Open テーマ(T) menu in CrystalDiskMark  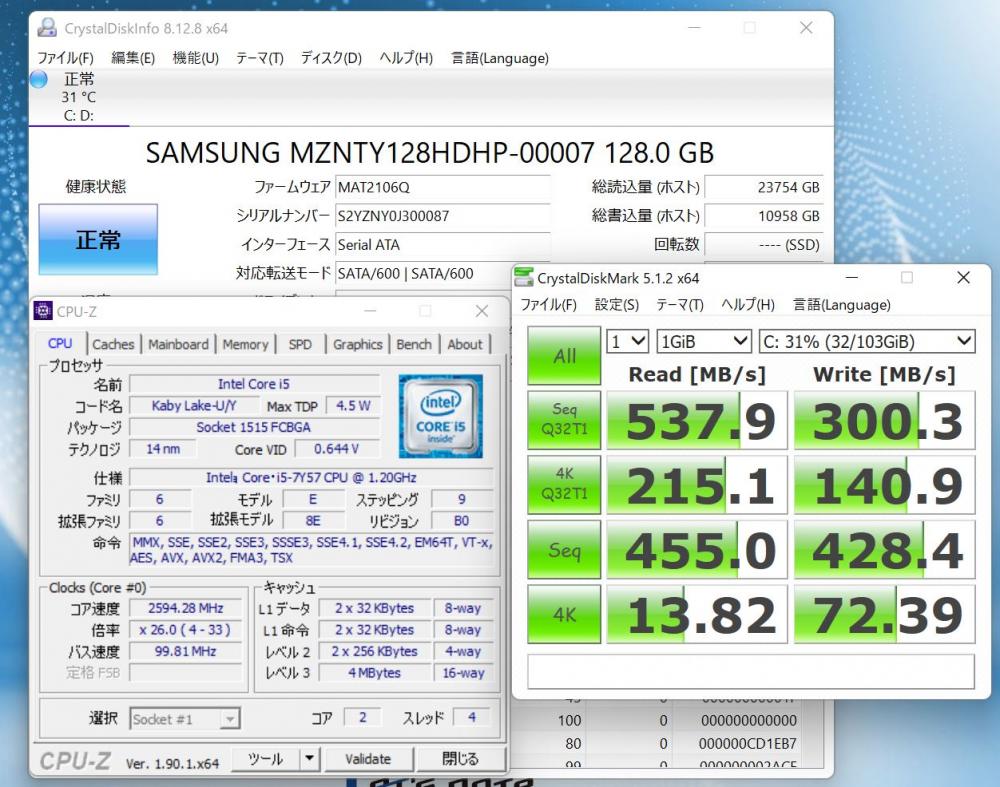point(680,305)
